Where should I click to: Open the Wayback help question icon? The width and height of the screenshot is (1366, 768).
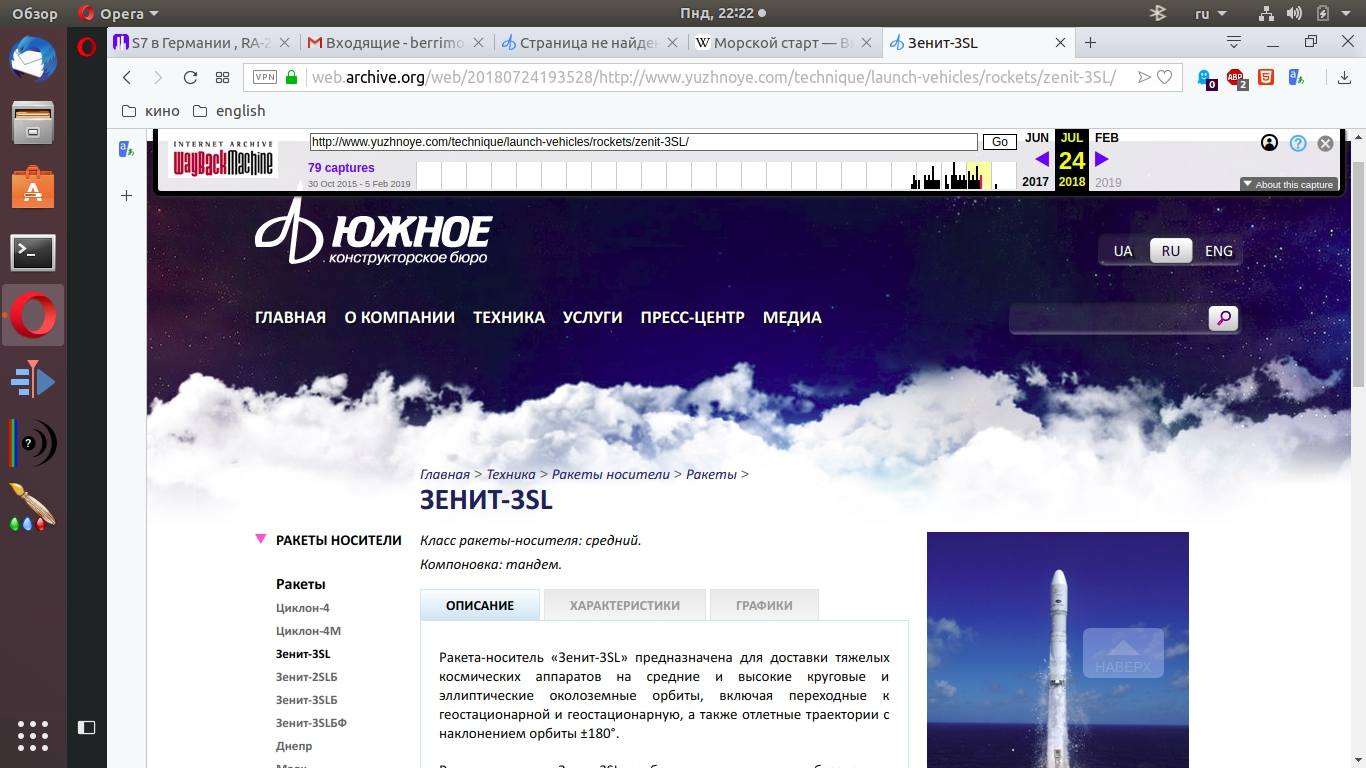(x=1298, y=143)
